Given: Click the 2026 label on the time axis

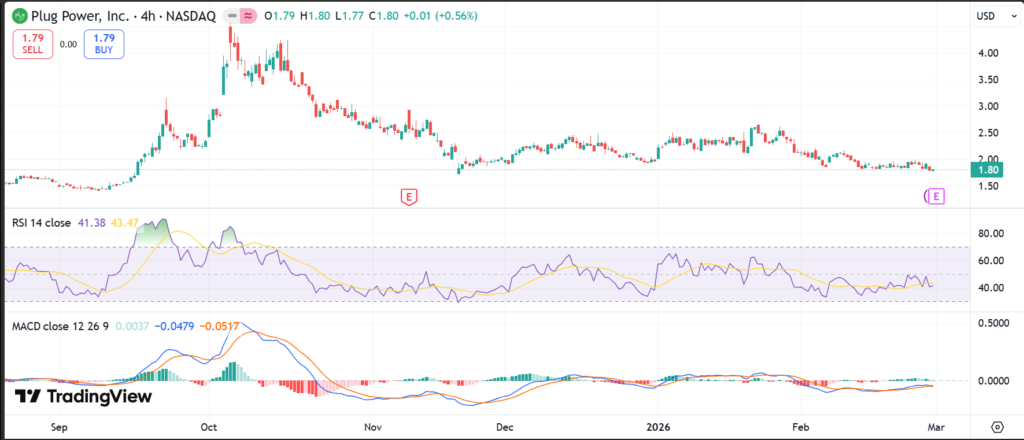Looking at the screenshot, I should [657, 426].
